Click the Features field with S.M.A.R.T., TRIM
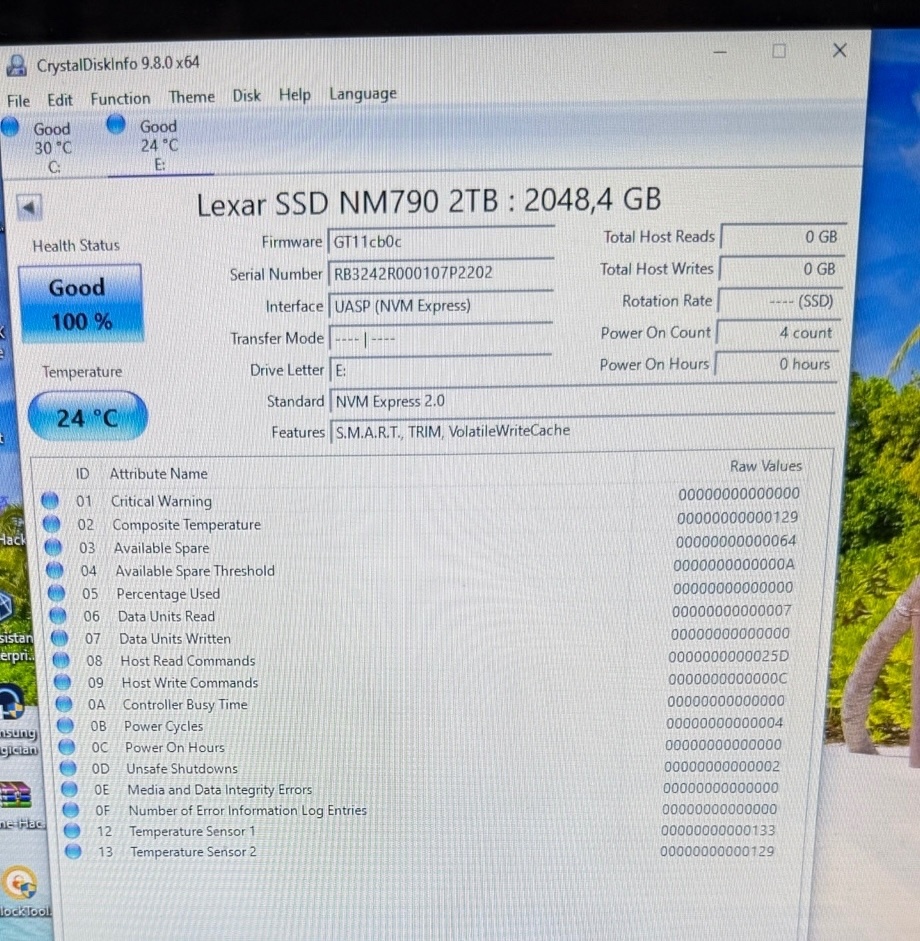The image size is (920, 941). click(x=582, y=431)
